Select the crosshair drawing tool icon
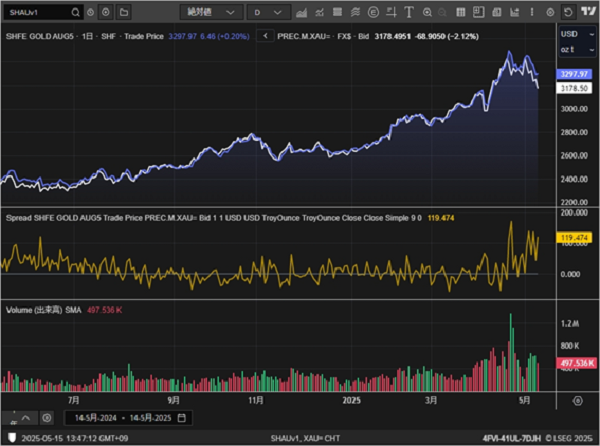This screenshot has height=446, width=600. [391, 12]
